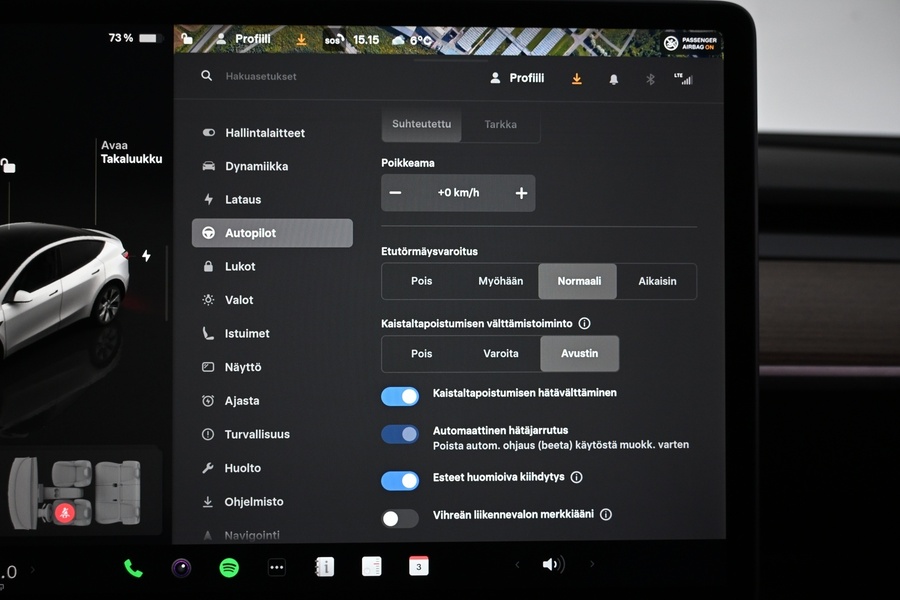Show info for Kaistaltapoistumisen välttämistoiminto
This screenshot has width=900, height=600.
(x=584, y=324)
